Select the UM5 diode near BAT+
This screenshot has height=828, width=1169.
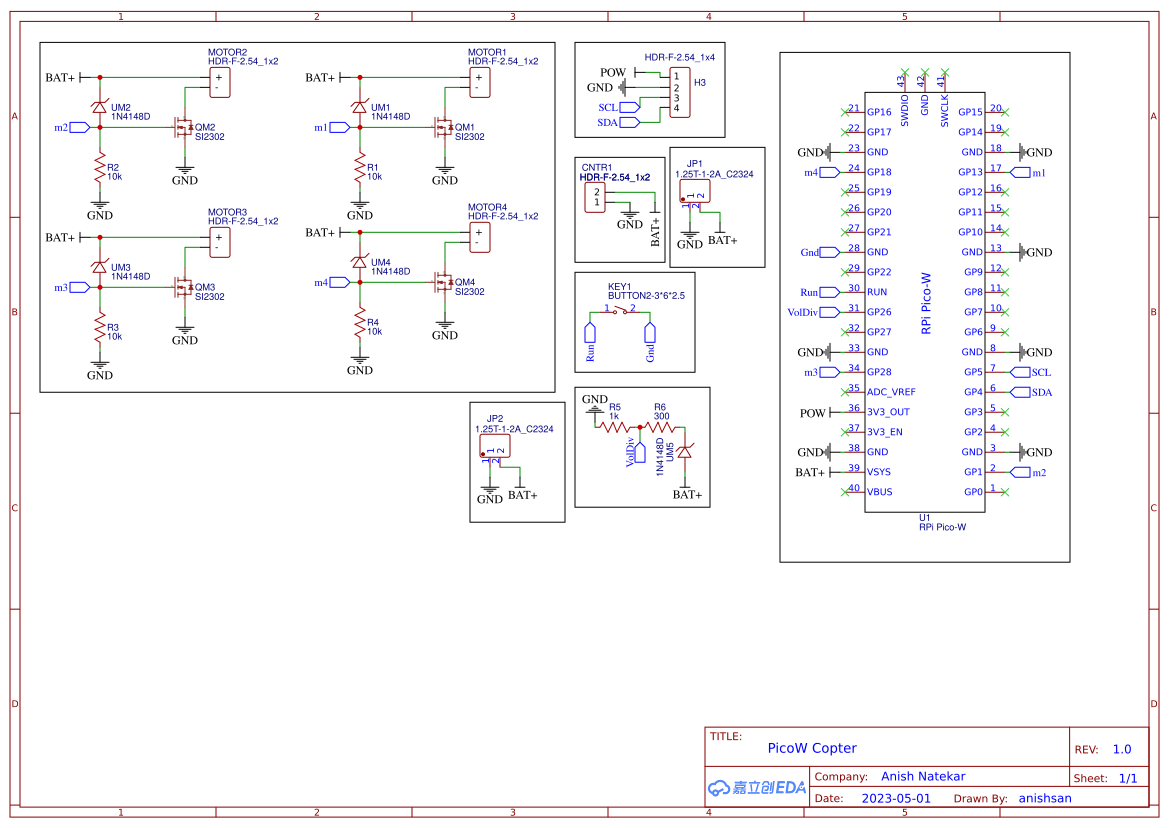click(x=684, y=452)
